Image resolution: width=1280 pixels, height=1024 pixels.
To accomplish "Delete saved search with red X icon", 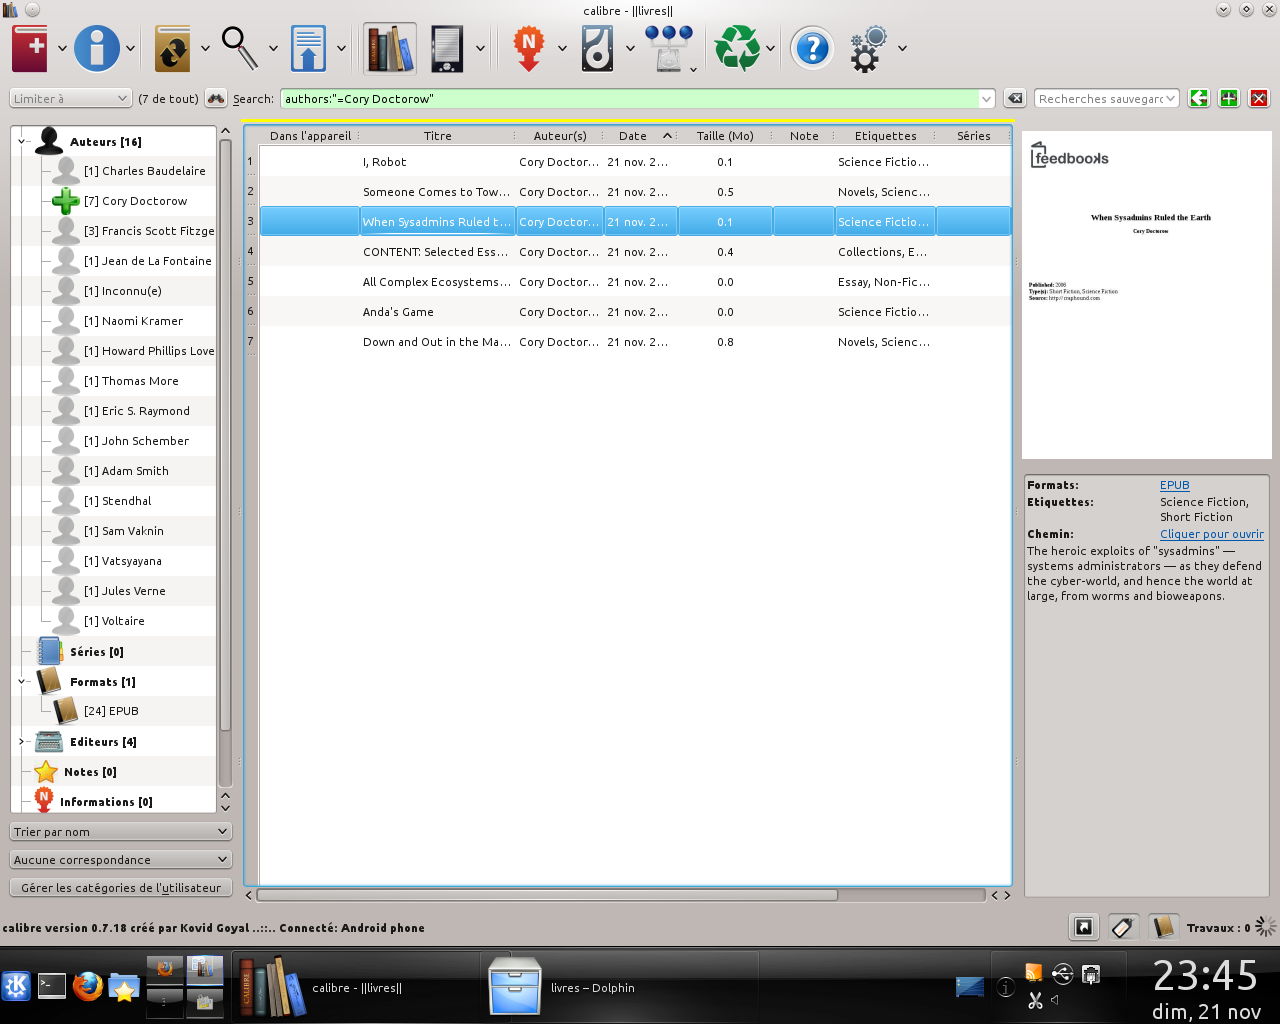I will coord(1259,98).
